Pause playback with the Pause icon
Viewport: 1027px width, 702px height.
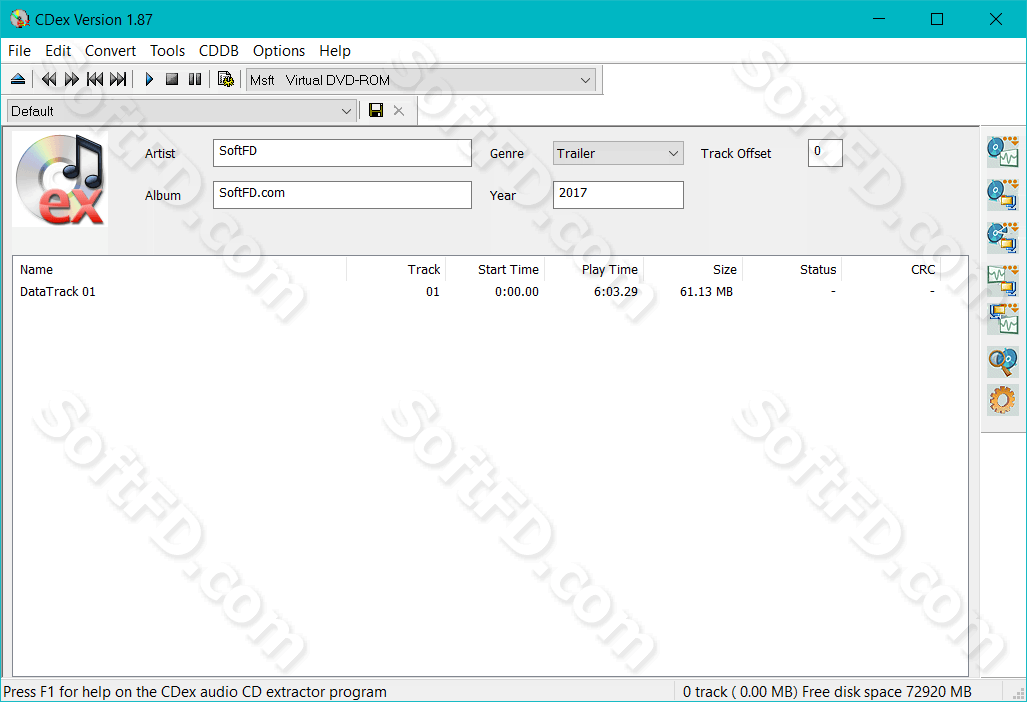(x=195, y=79)
